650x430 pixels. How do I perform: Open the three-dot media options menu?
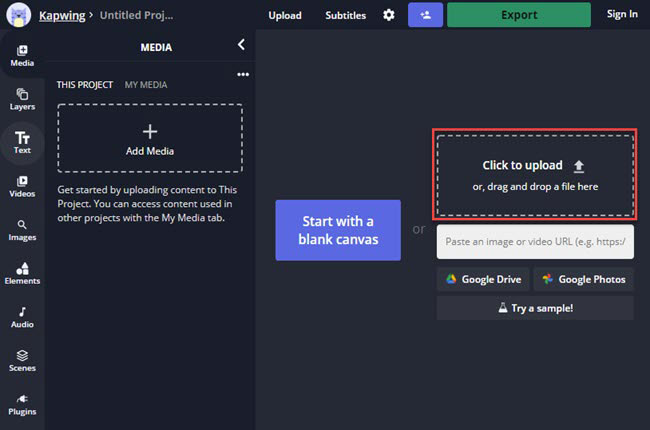242,74
